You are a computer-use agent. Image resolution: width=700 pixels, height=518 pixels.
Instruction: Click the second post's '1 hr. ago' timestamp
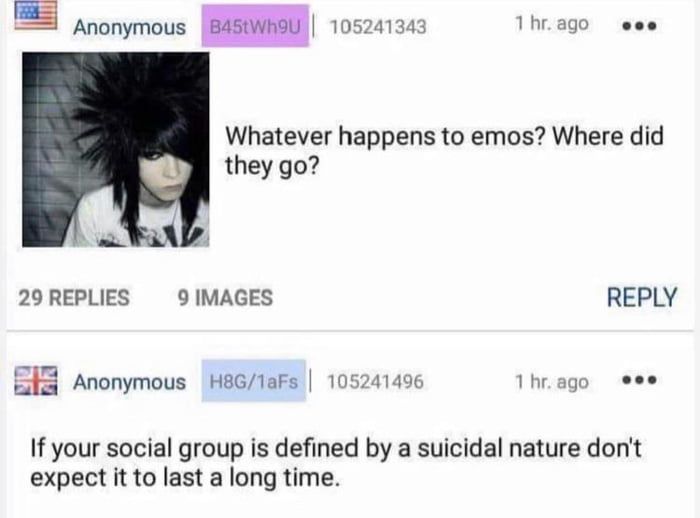pos(551,382)
